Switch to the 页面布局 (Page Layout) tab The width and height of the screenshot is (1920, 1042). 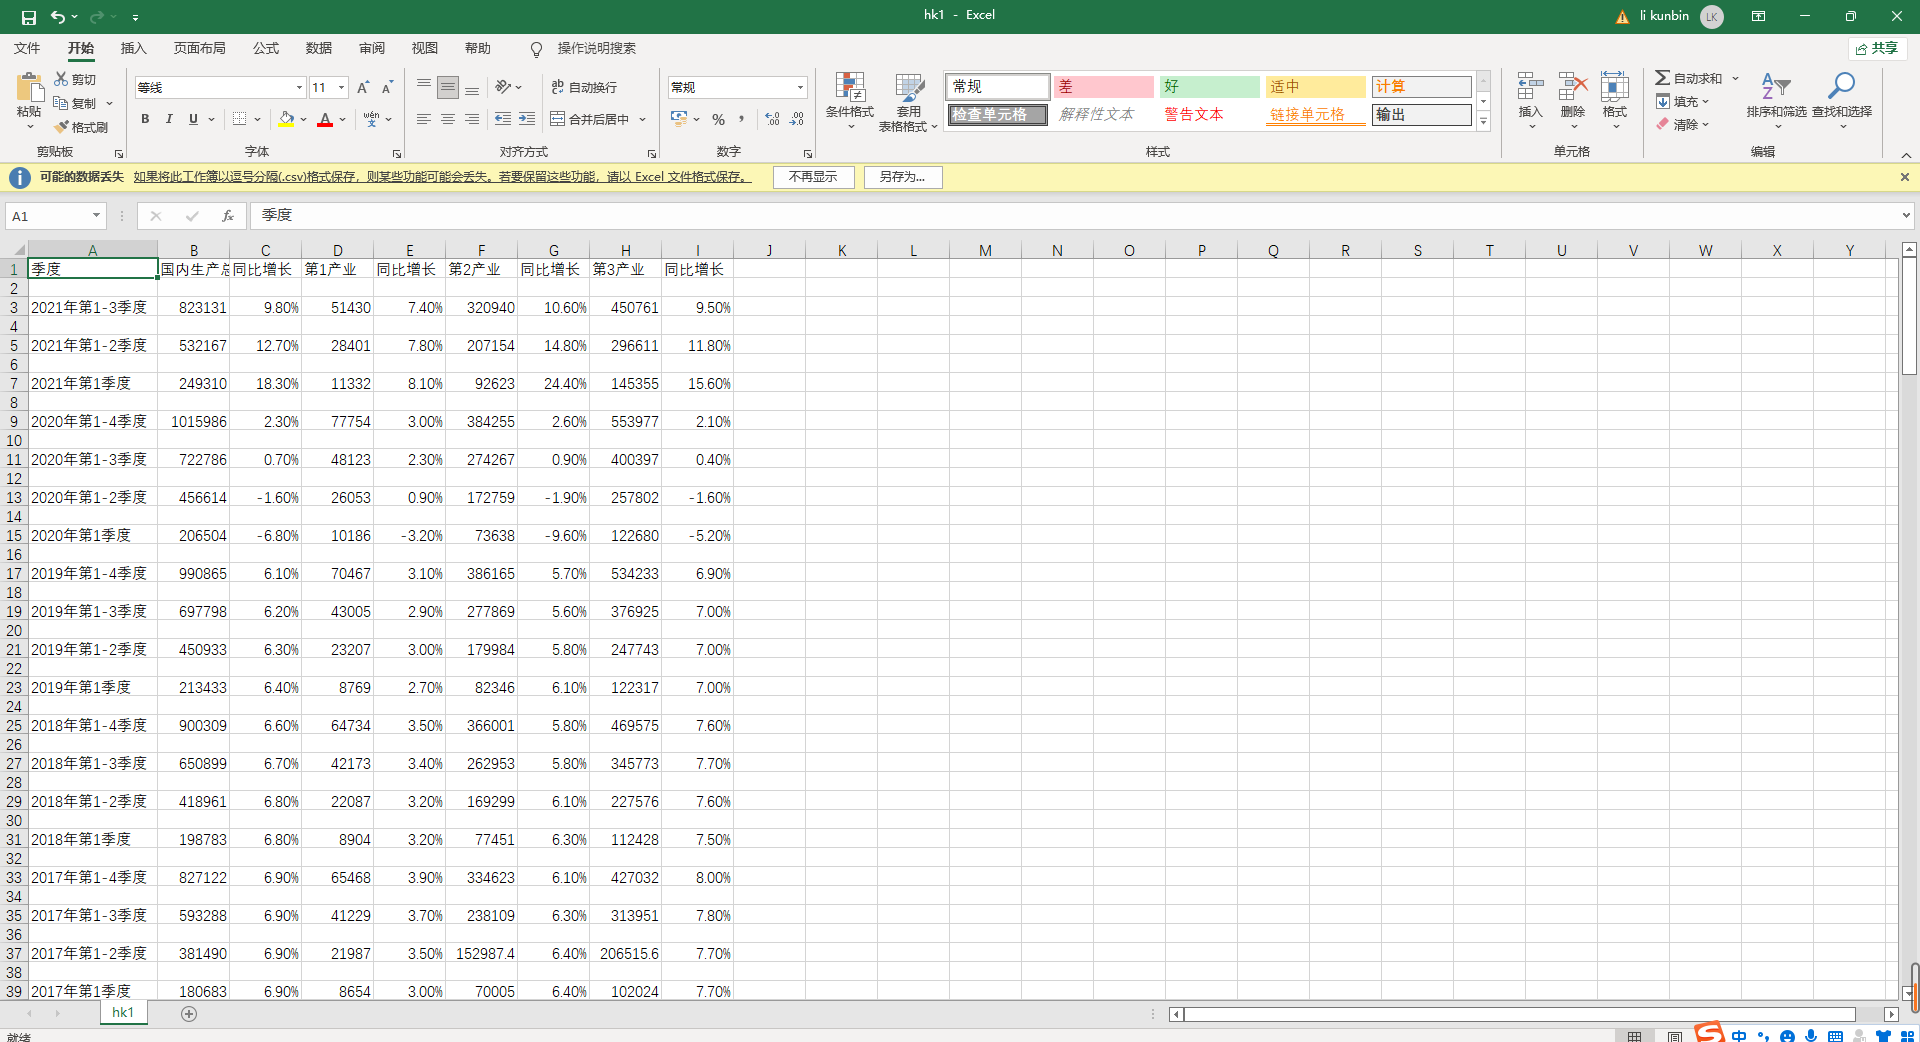(200, 48)
